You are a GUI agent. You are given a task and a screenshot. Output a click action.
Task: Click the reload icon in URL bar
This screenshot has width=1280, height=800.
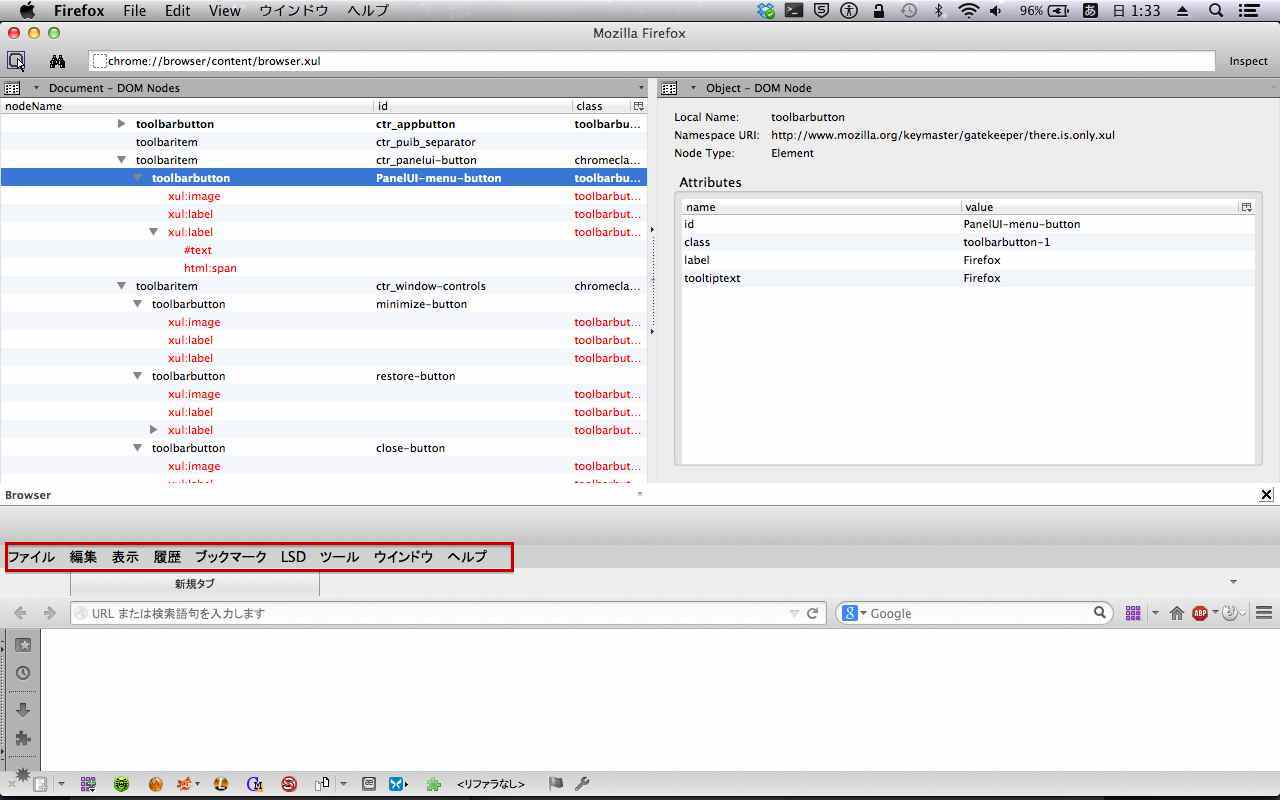(813, 613)
